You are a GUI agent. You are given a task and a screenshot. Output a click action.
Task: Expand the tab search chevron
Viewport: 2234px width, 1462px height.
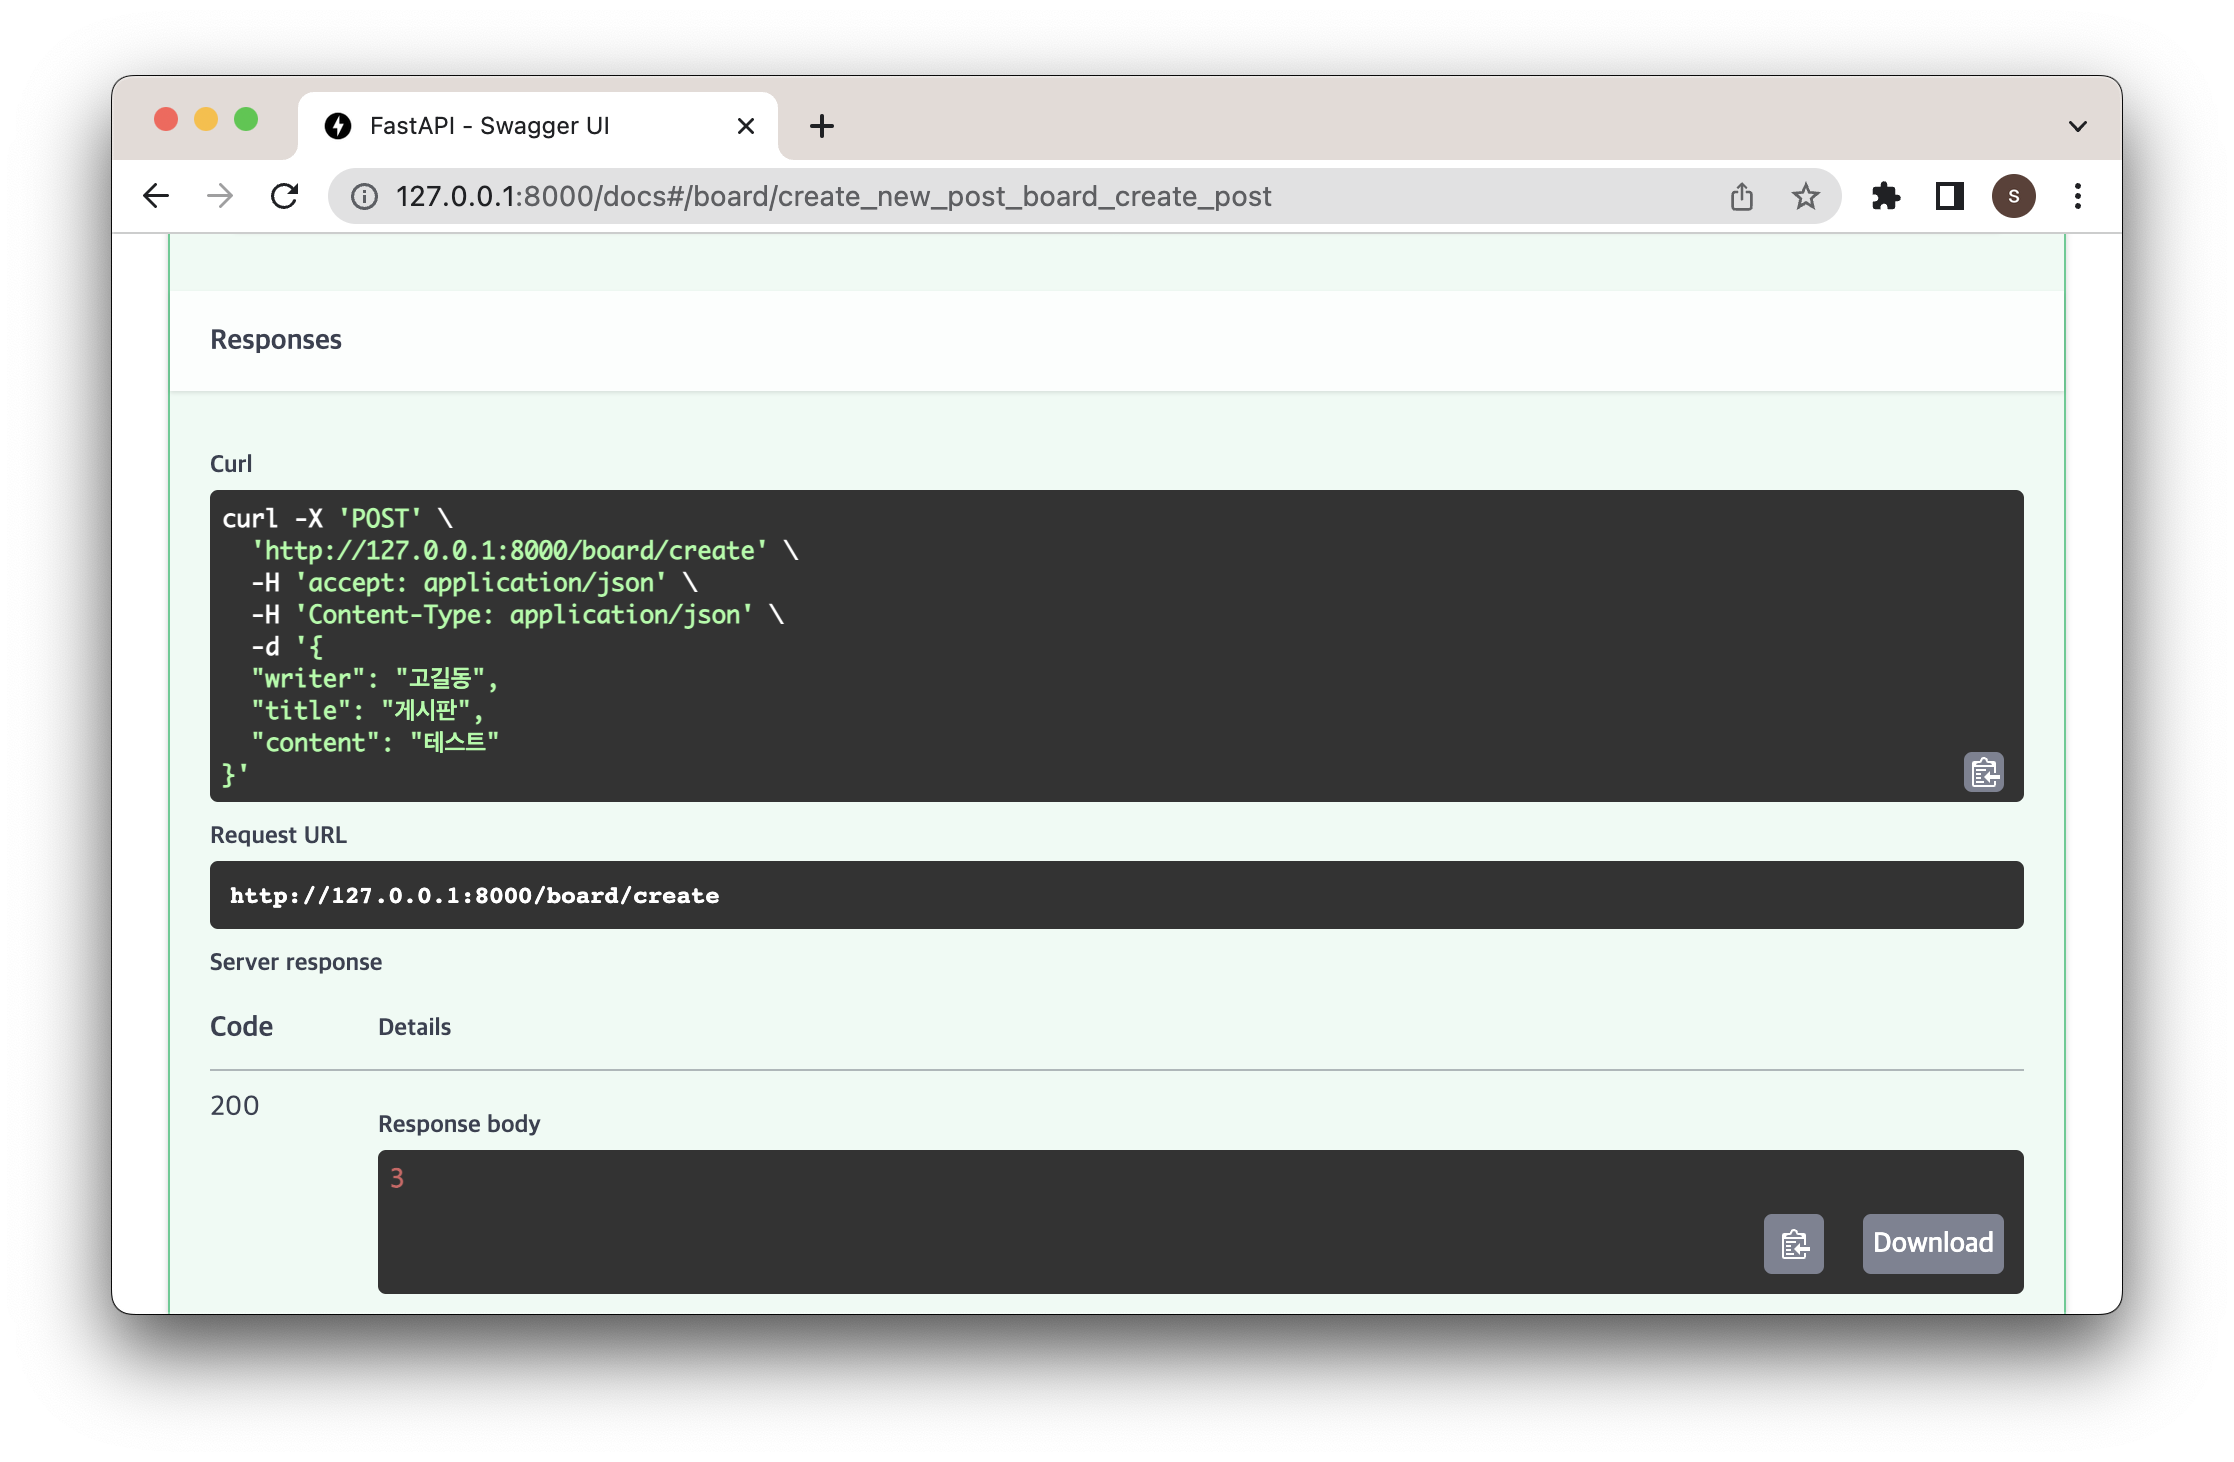pos(2077,126)
